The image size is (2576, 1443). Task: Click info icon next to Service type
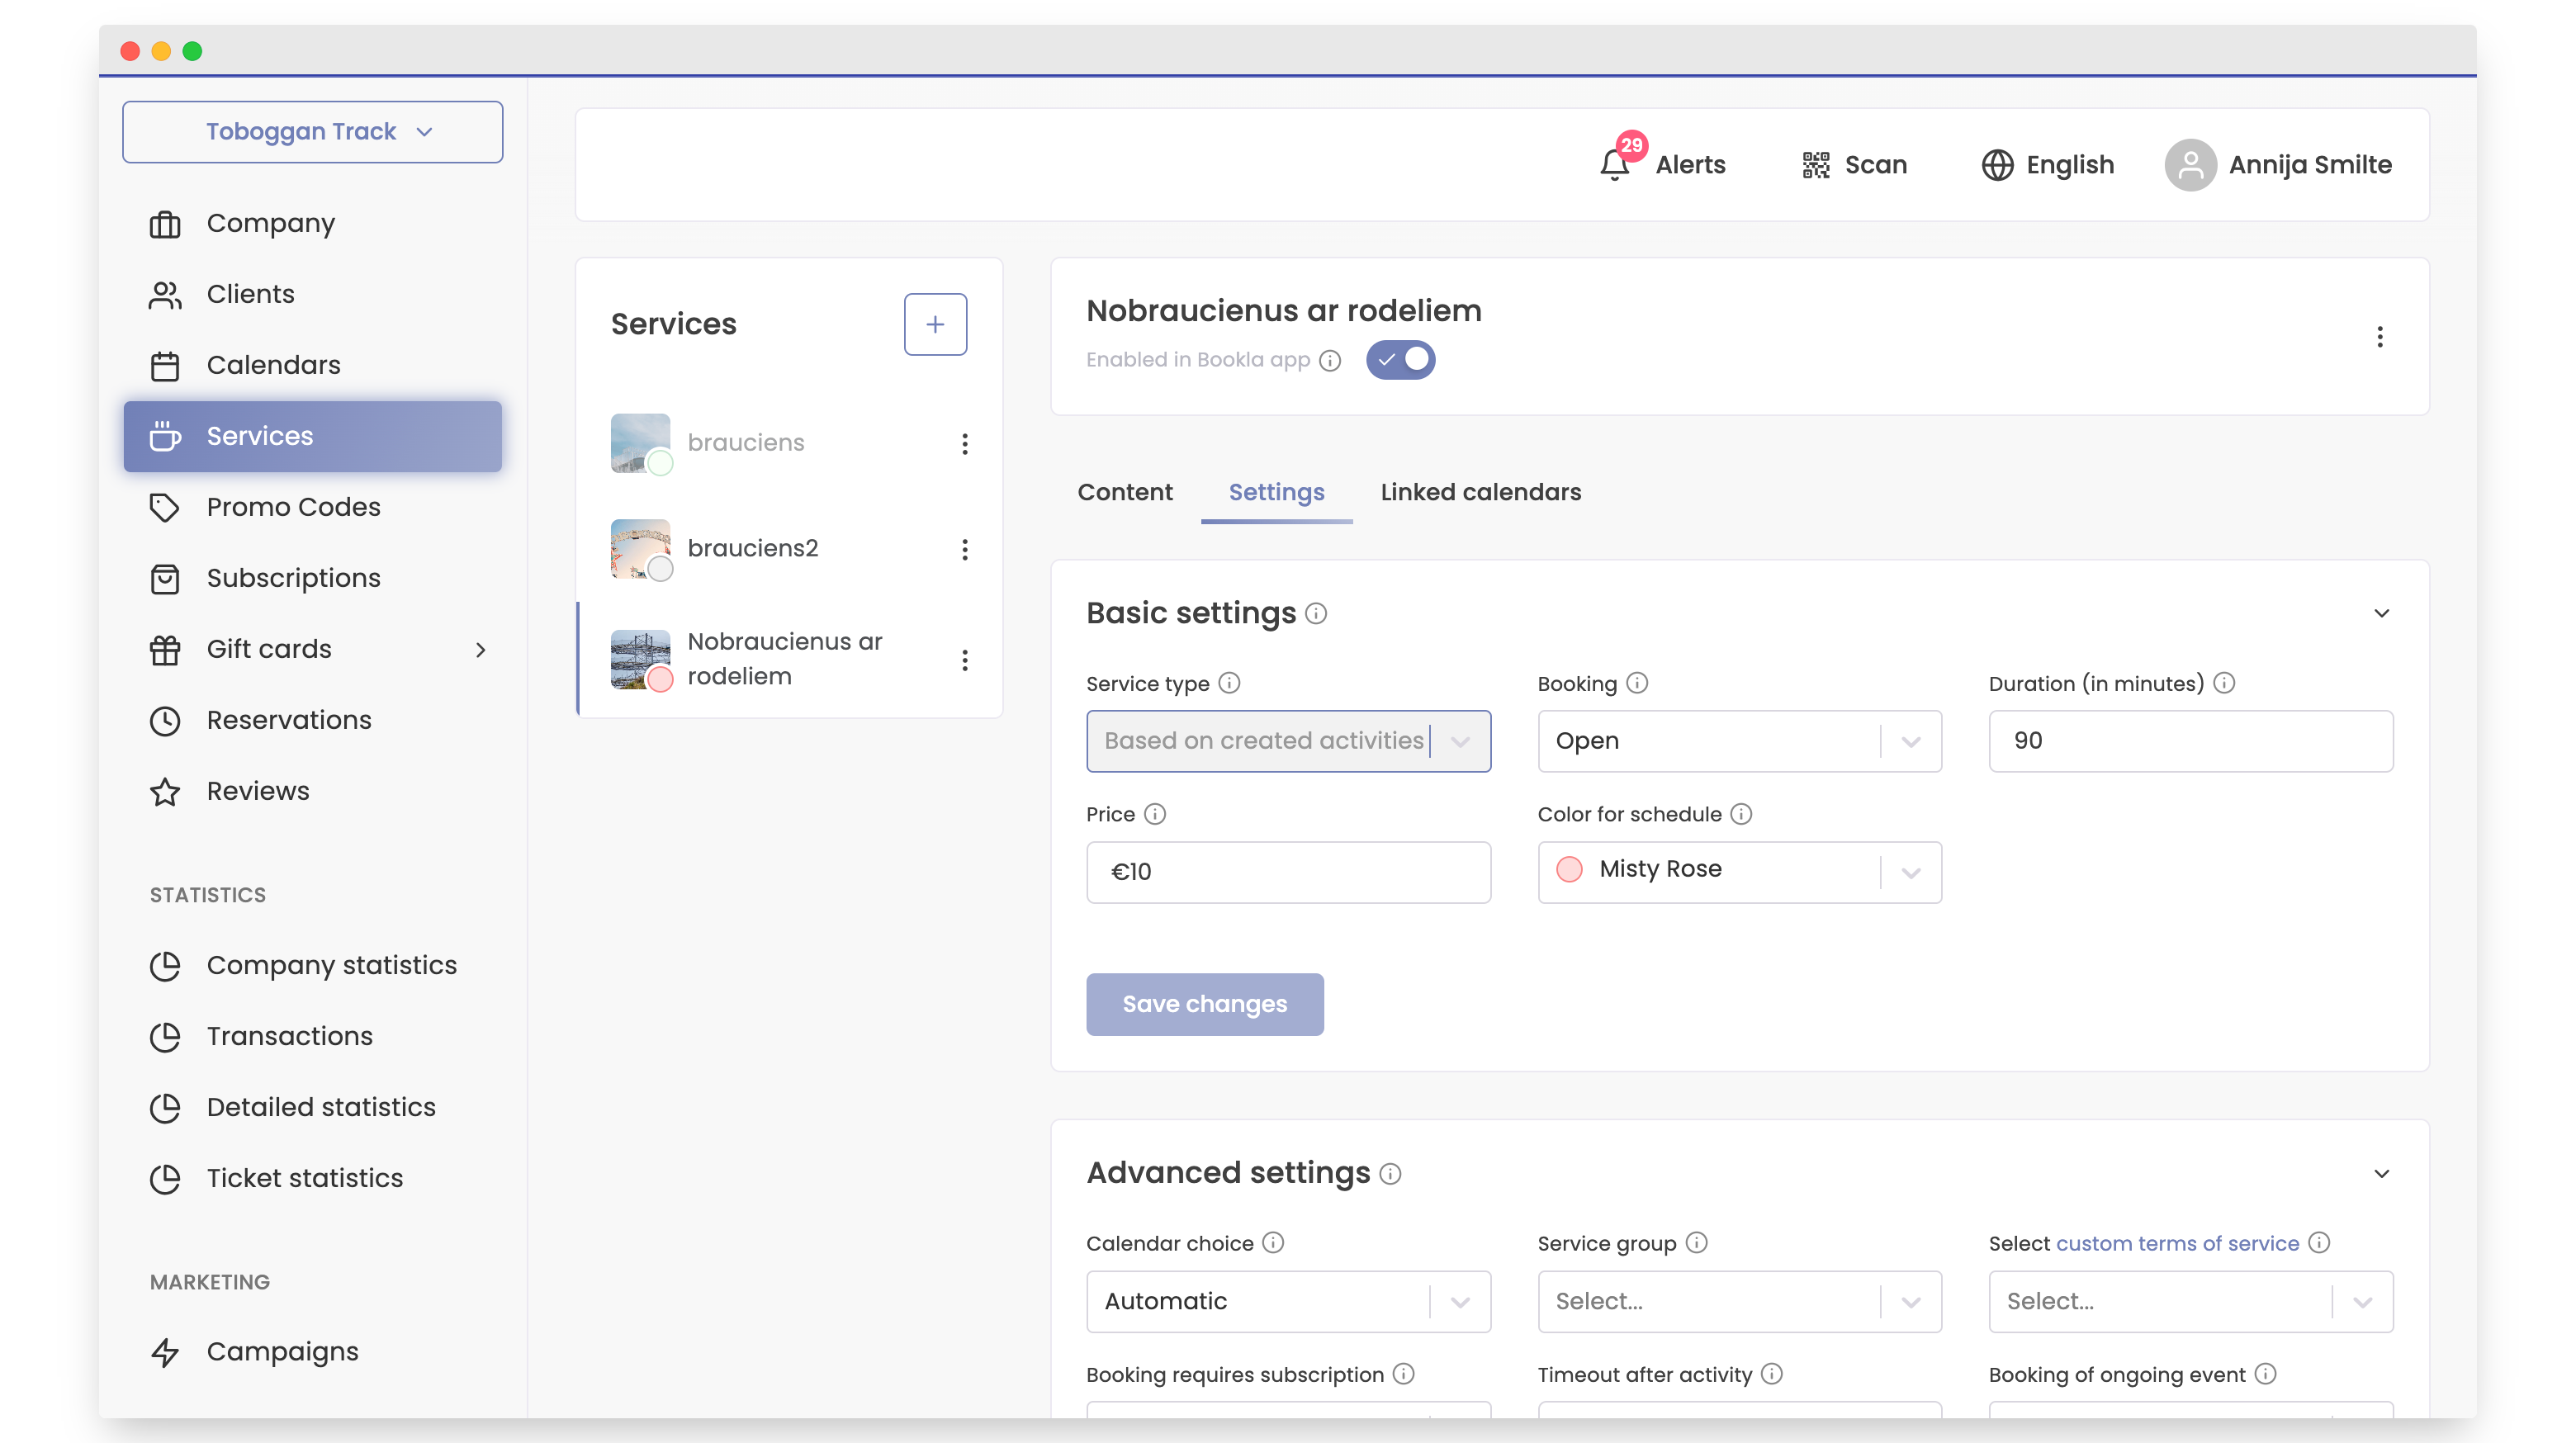click(1229, 683)
